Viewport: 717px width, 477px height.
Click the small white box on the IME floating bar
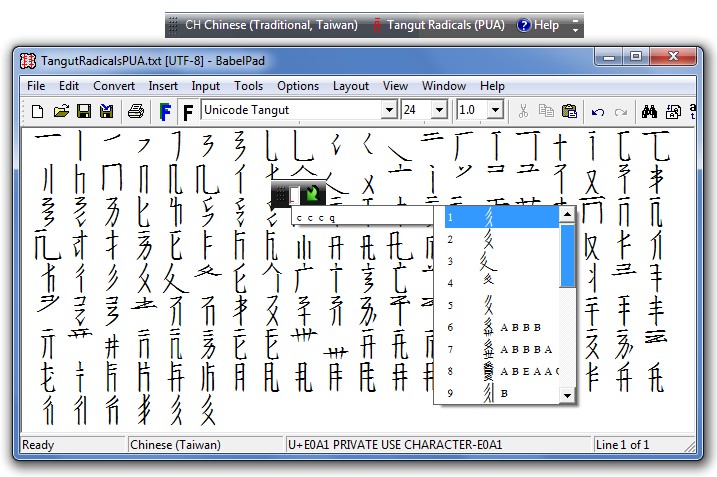pyautogui.click(x=294, y=195)
